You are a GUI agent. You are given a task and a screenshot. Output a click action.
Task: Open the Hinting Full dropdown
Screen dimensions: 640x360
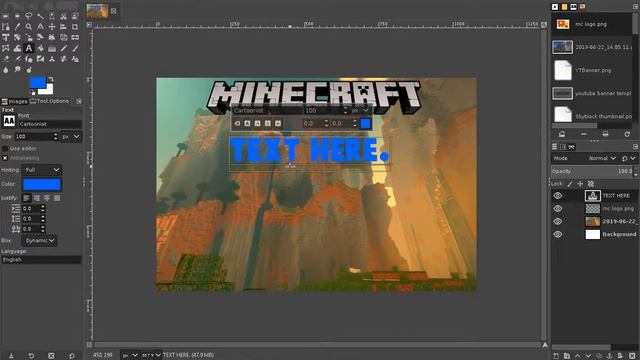coord(42,170)
